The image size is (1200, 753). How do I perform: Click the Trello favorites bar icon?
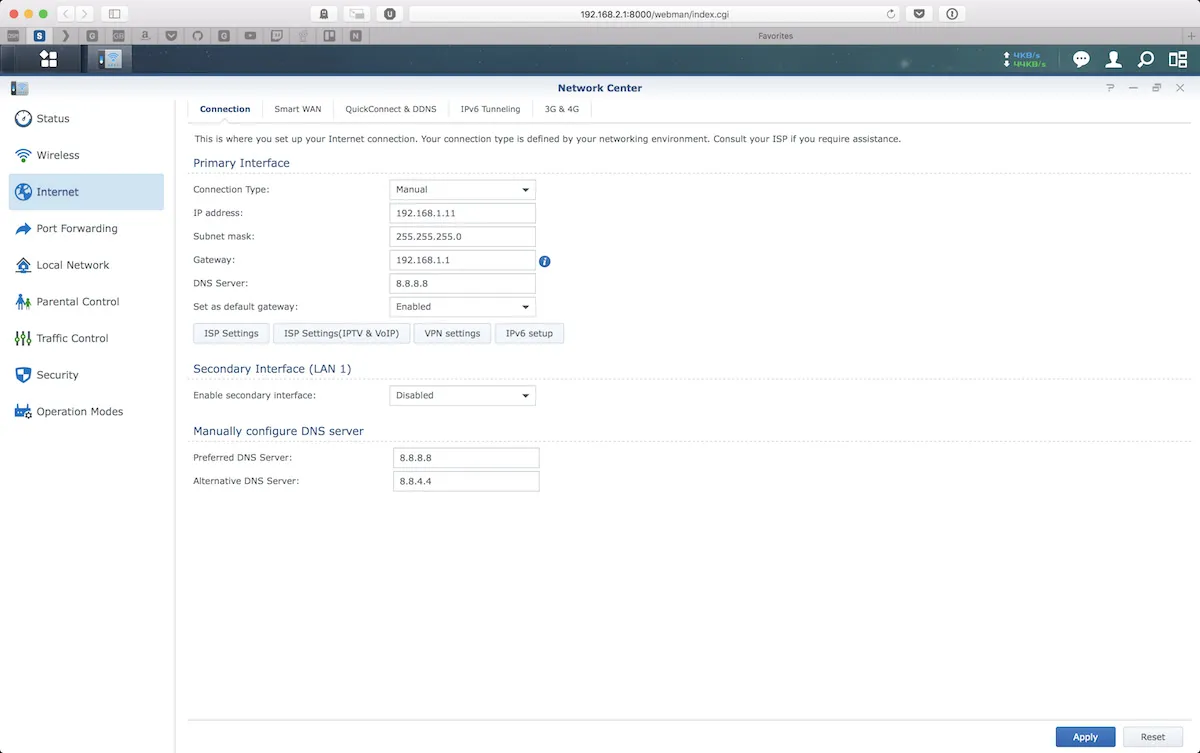click(329, 35)
